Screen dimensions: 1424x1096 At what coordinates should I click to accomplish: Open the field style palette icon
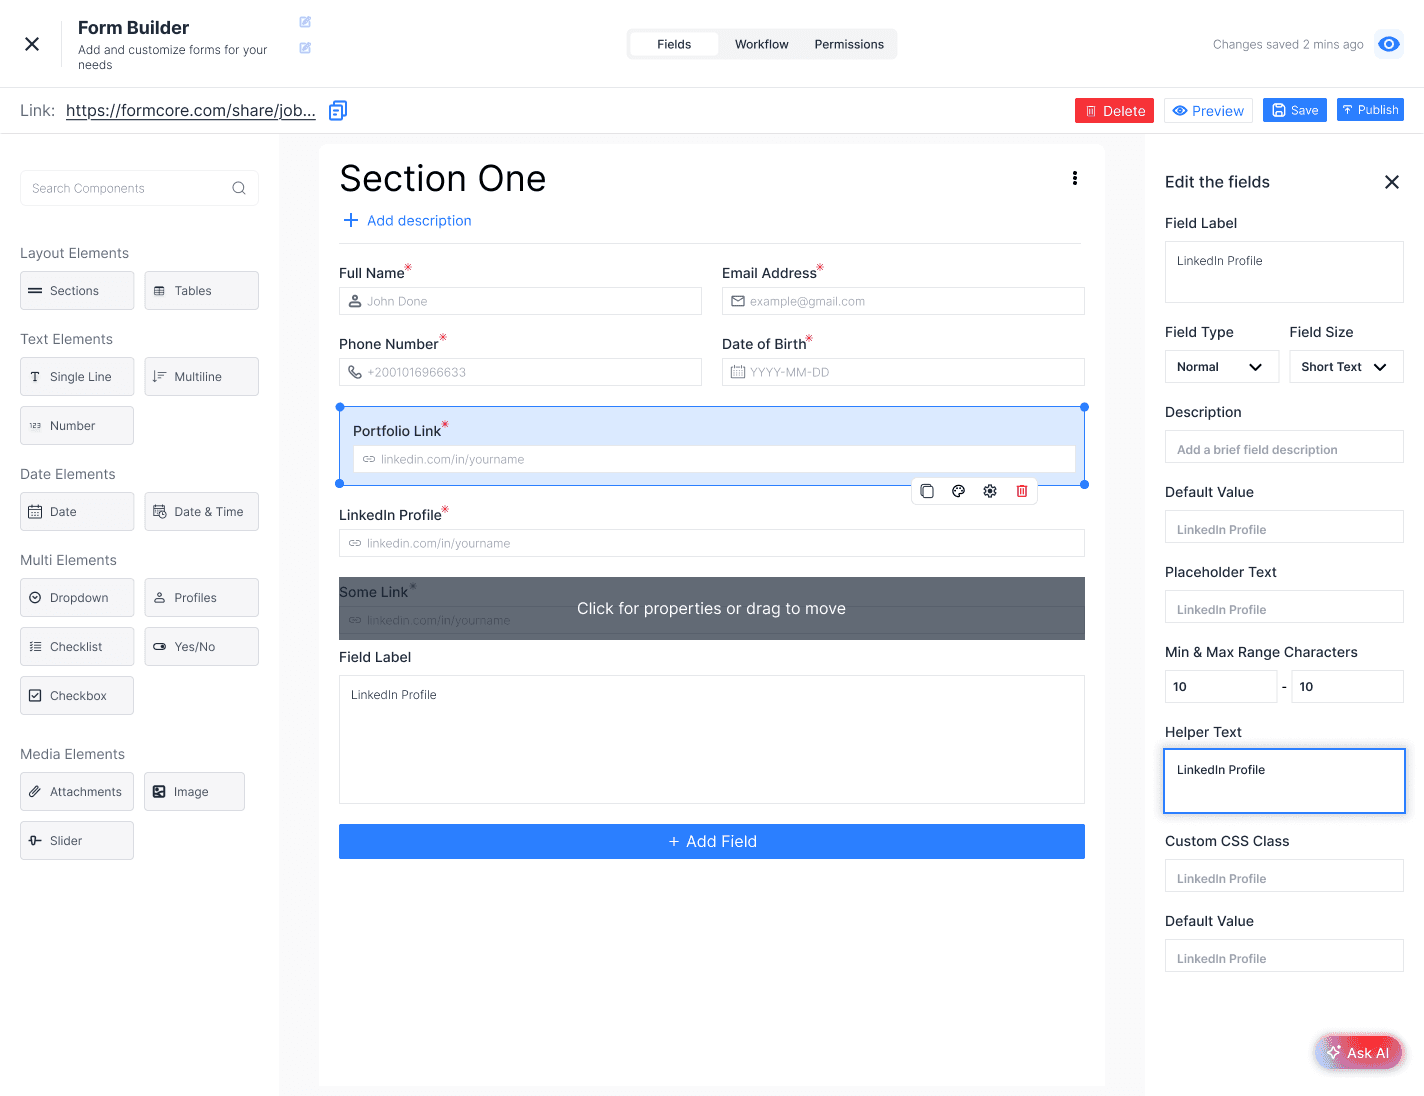[958, 491]
